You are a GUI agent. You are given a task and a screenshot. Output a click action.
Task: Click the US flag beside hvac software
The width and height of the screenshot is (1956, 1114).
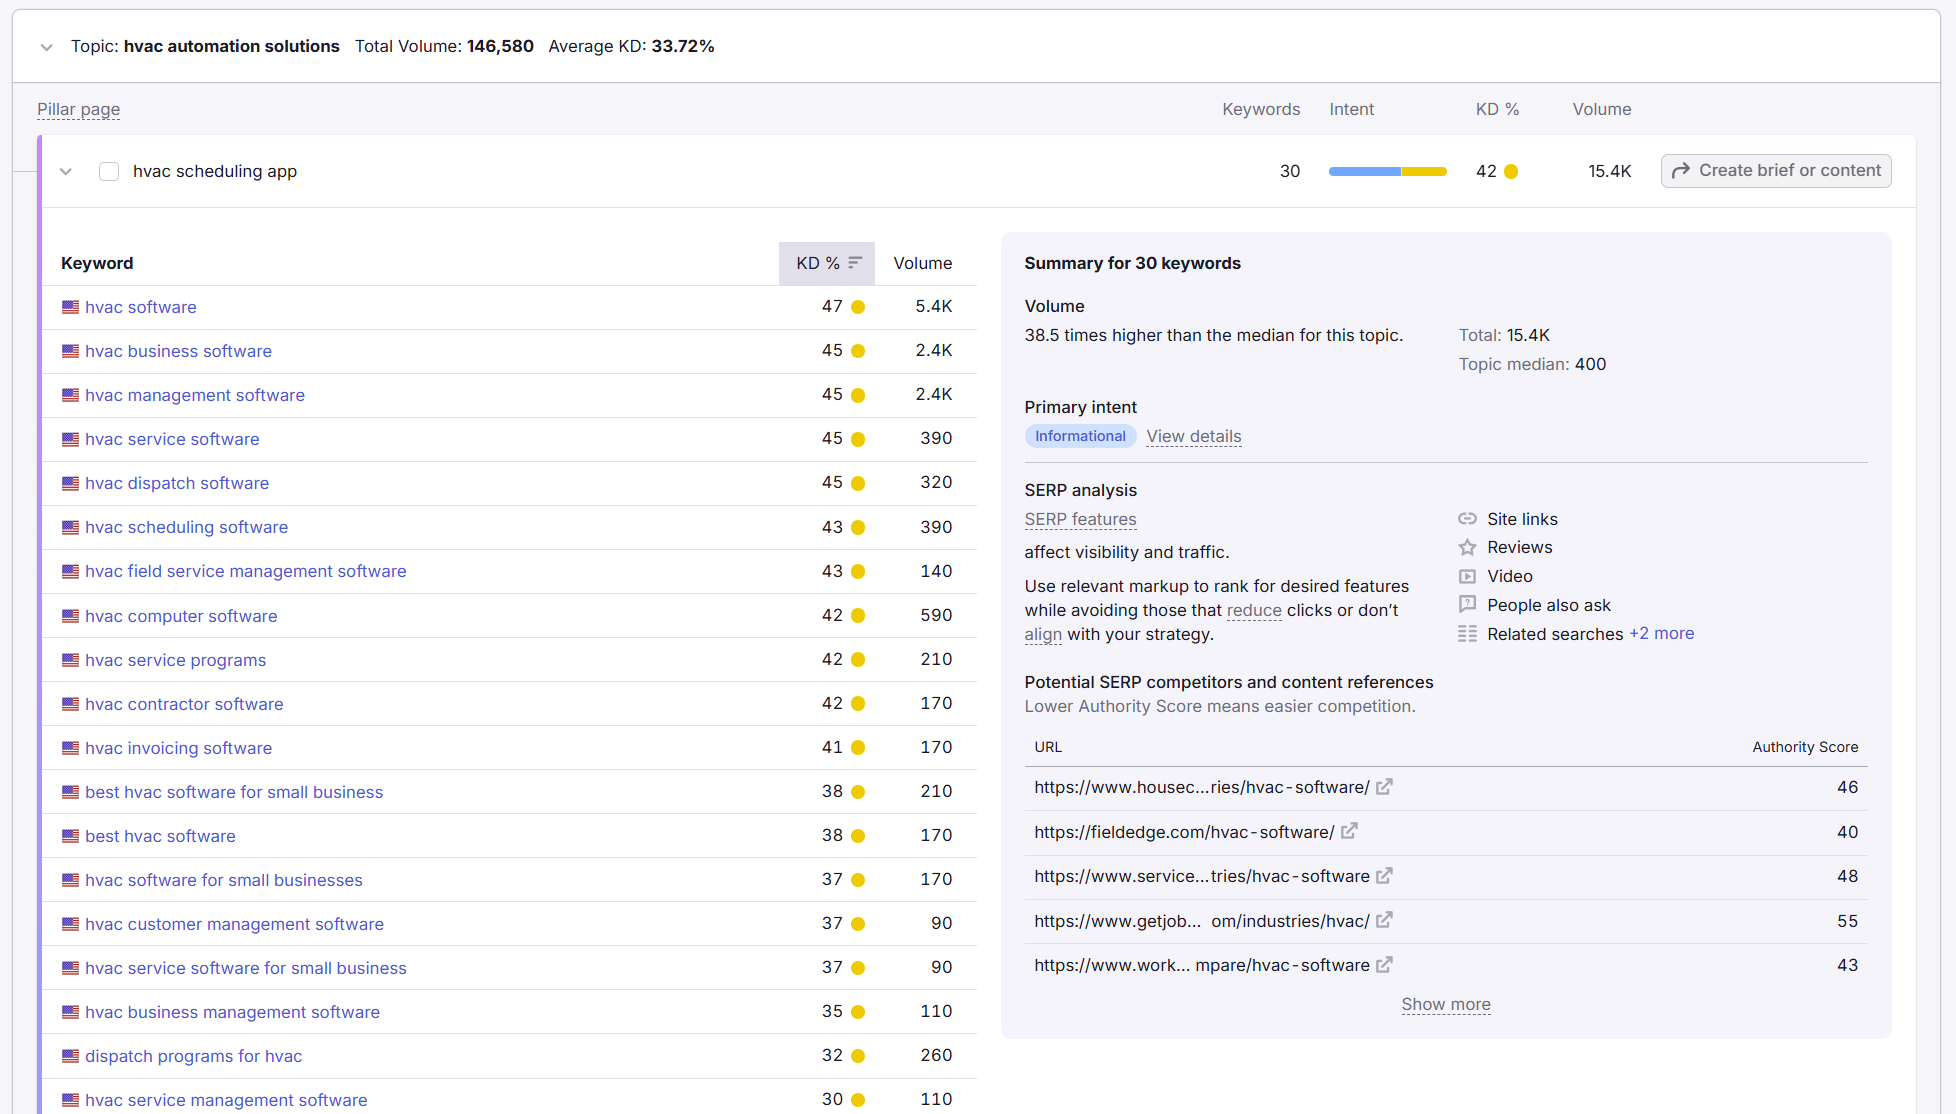click(x=70, y=307)
